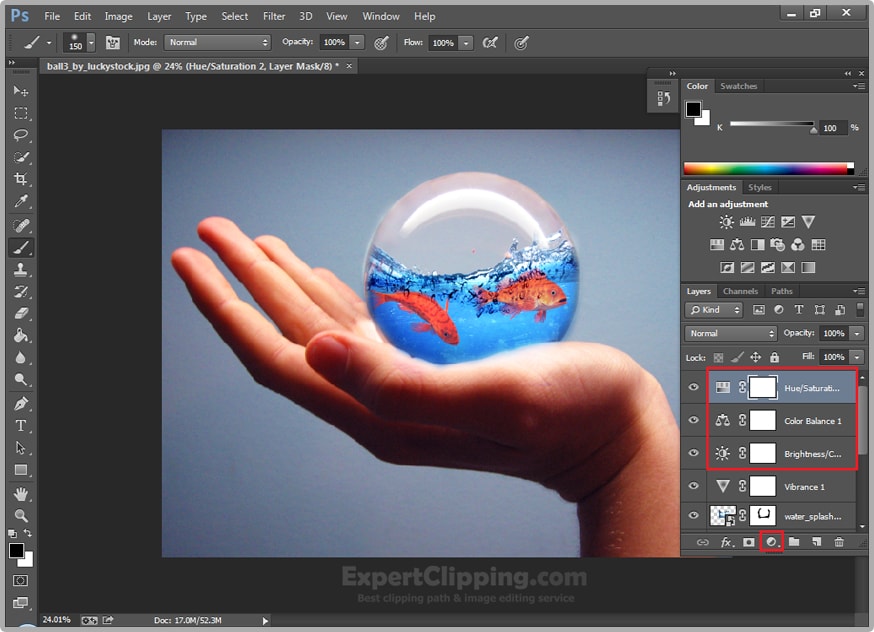Switch to the Channels tab
The width and height of the screenshot is (874, 632).
tap(740, 291)
